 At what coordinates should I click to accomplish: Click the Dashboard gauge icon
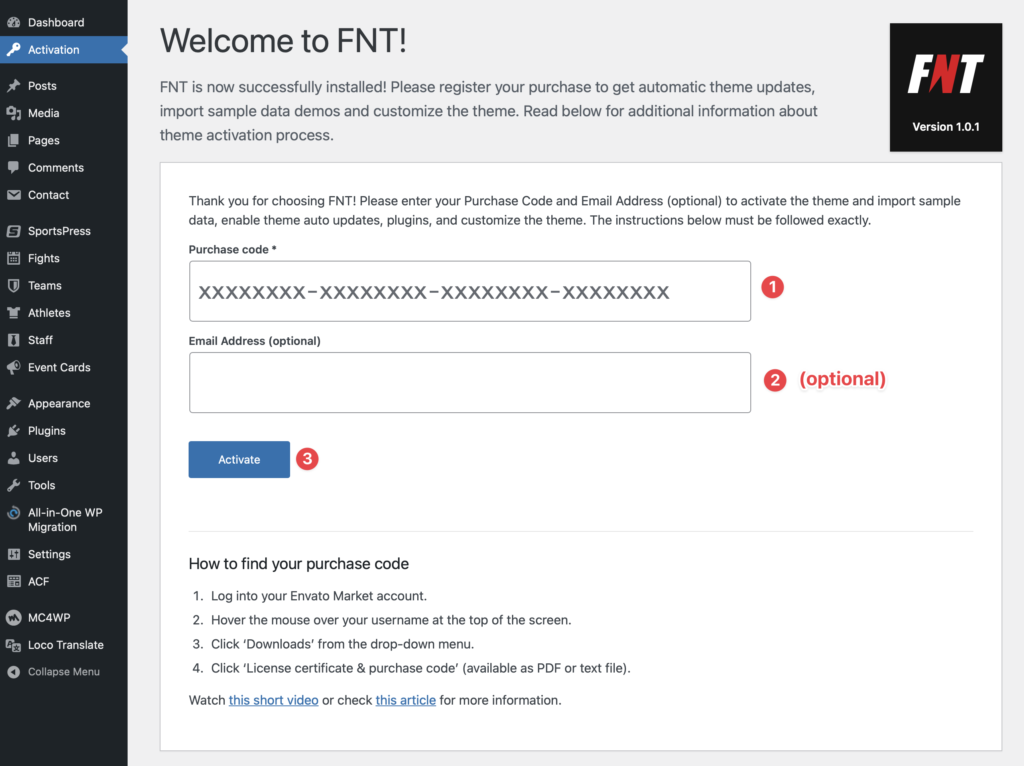[14, 22]
